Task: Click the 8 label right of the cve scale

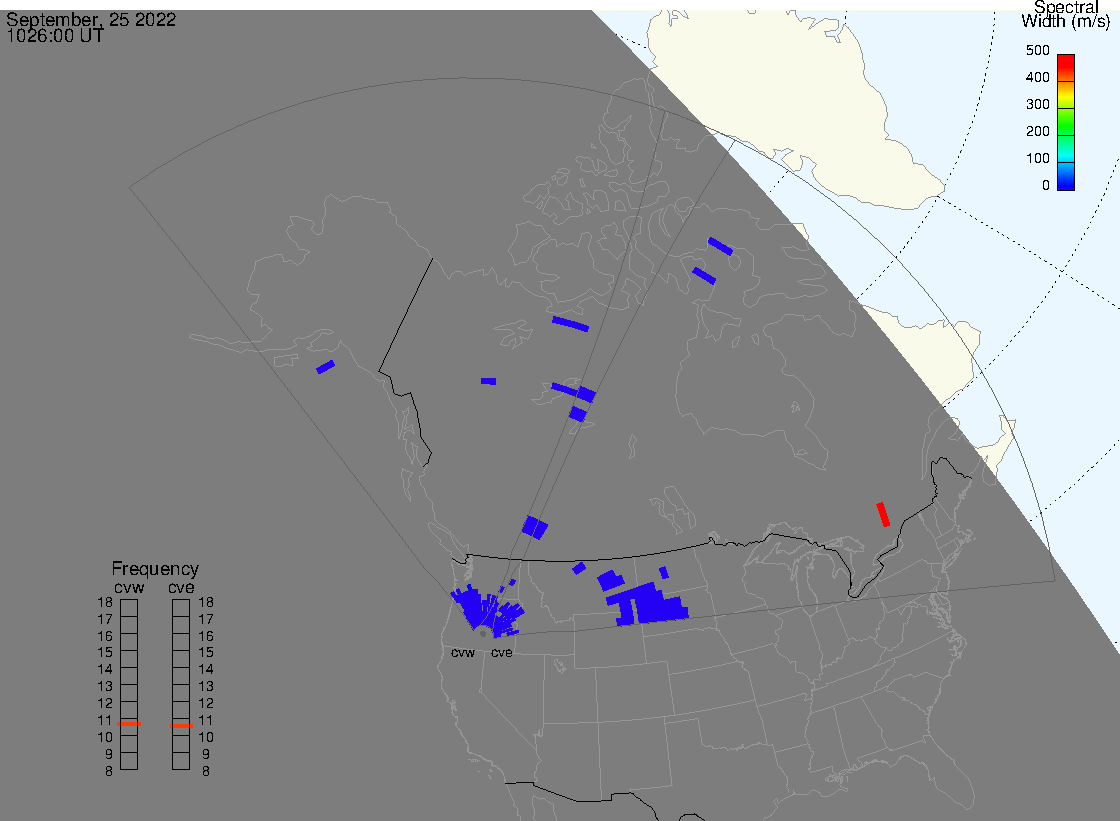Action: (x=206, y=772)
